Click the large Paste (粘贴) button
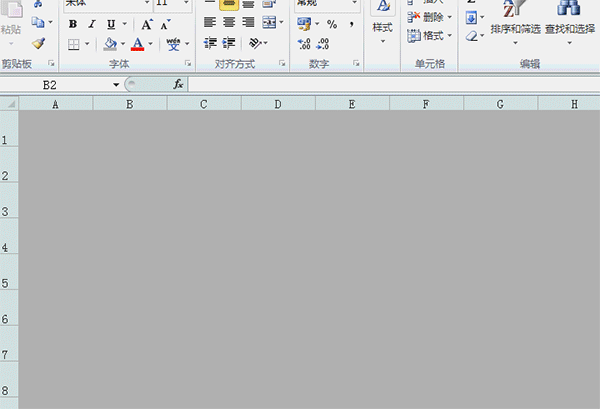600x409 pixels. 11,23
